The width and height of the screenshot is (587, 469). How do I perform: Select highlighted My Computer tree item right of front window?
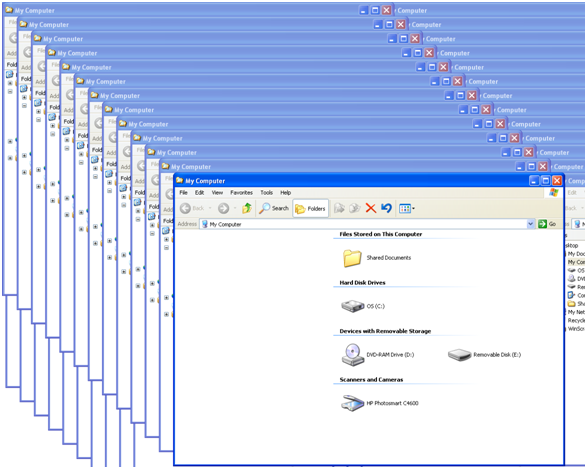[x=576, y=262]
